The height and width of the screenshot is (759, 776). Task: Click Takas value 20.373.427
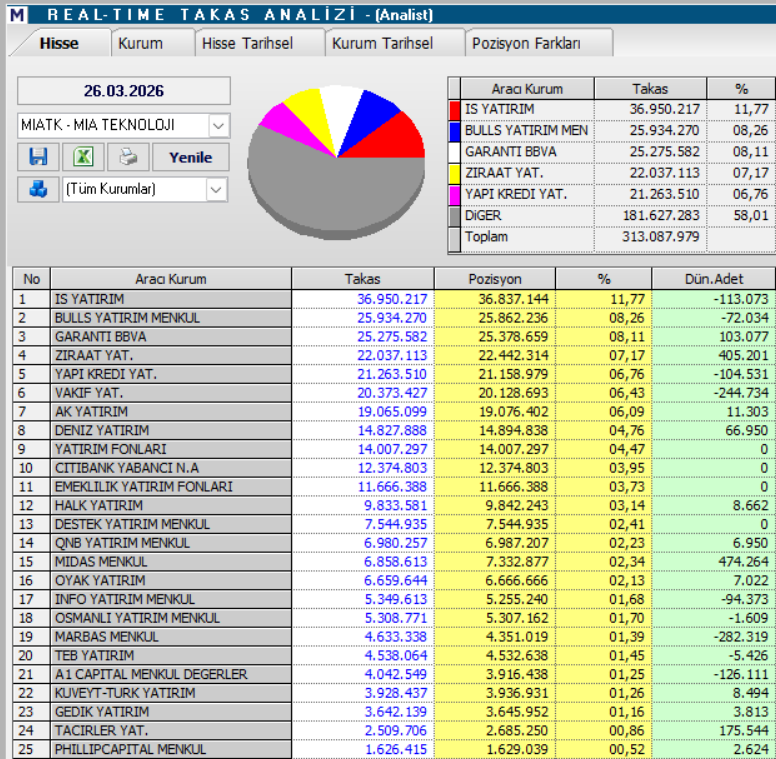coord(392,393)
